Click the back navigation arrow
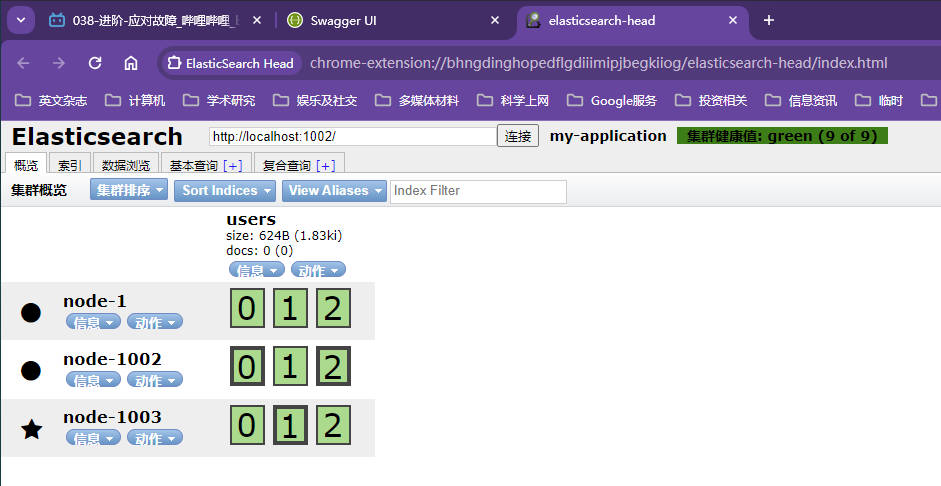This screenshot has width=941, height=486. [24, 63]
